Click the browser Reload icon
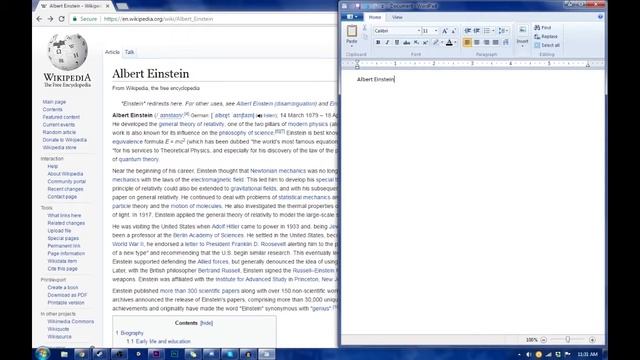Viewport: 640px width, 360px height. [x=62, y=19]
